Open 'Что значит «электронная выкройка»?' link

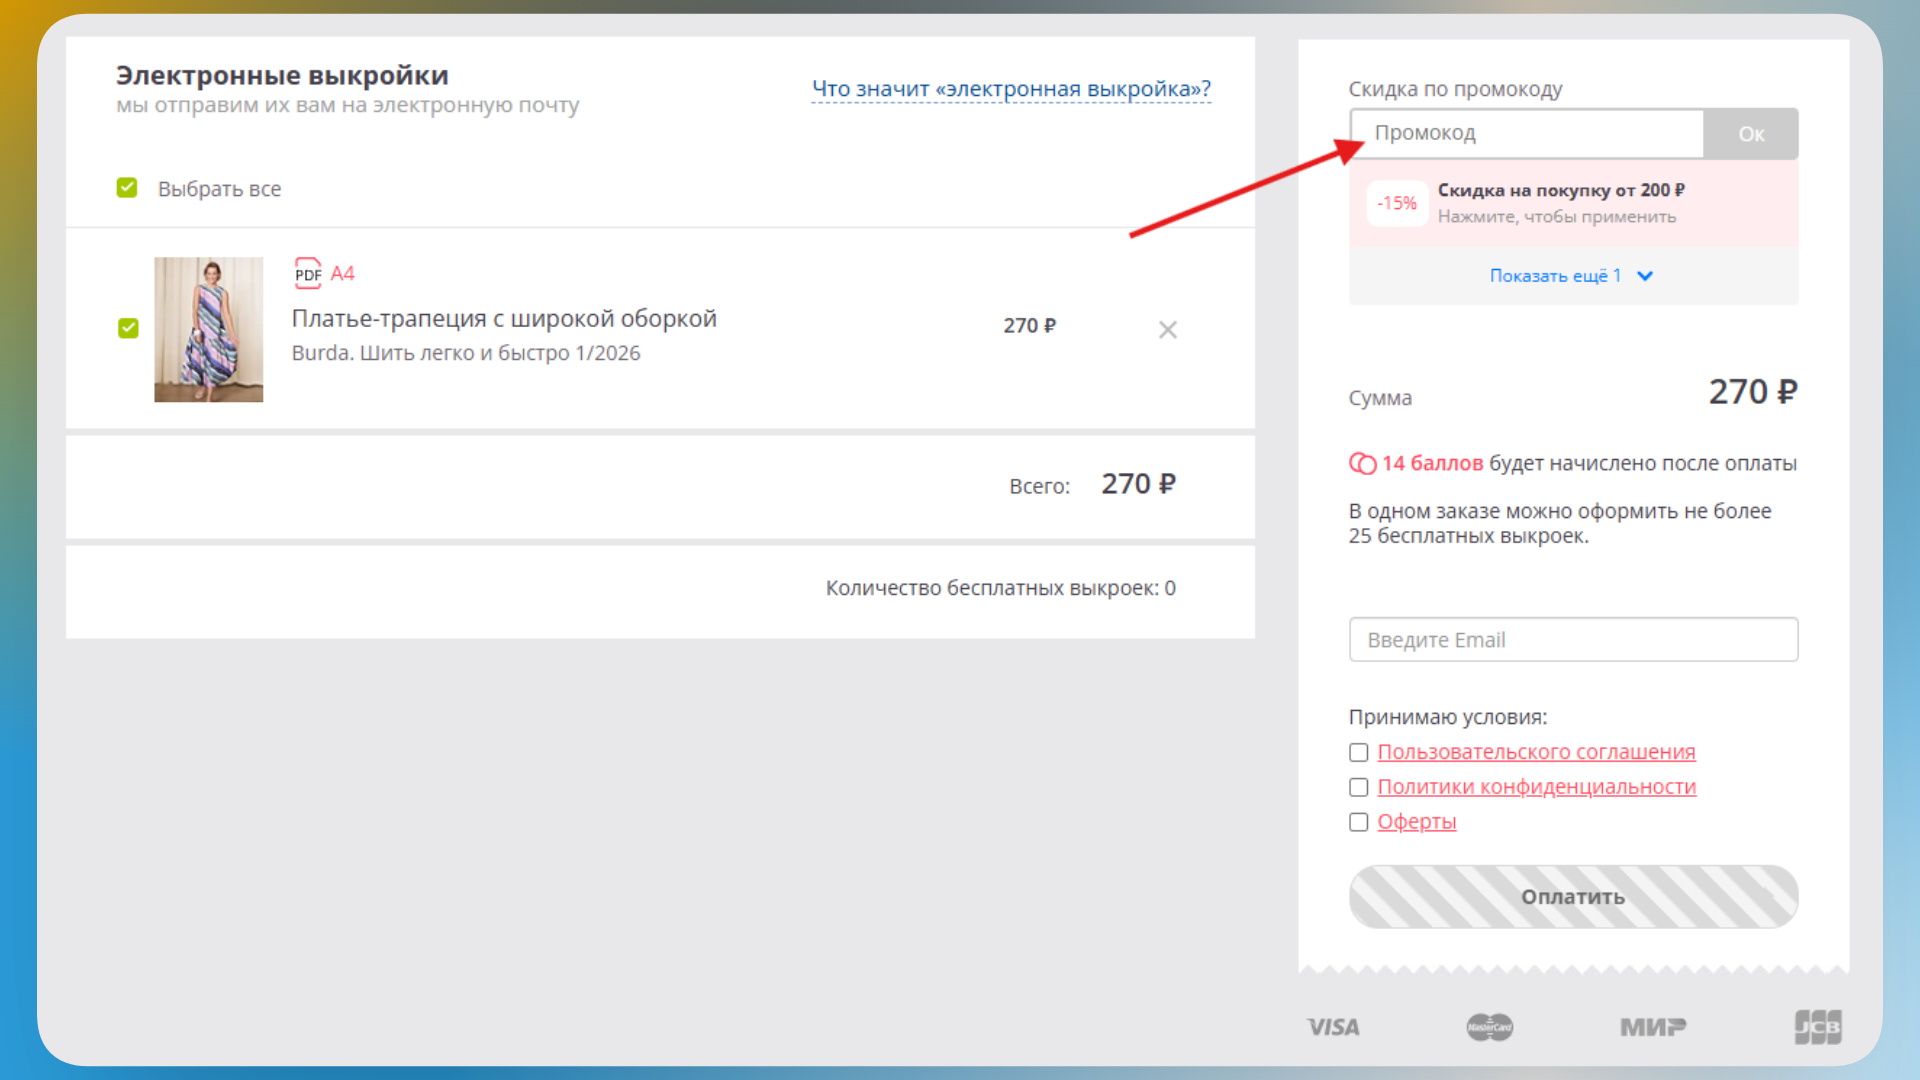pos(1010,89)
